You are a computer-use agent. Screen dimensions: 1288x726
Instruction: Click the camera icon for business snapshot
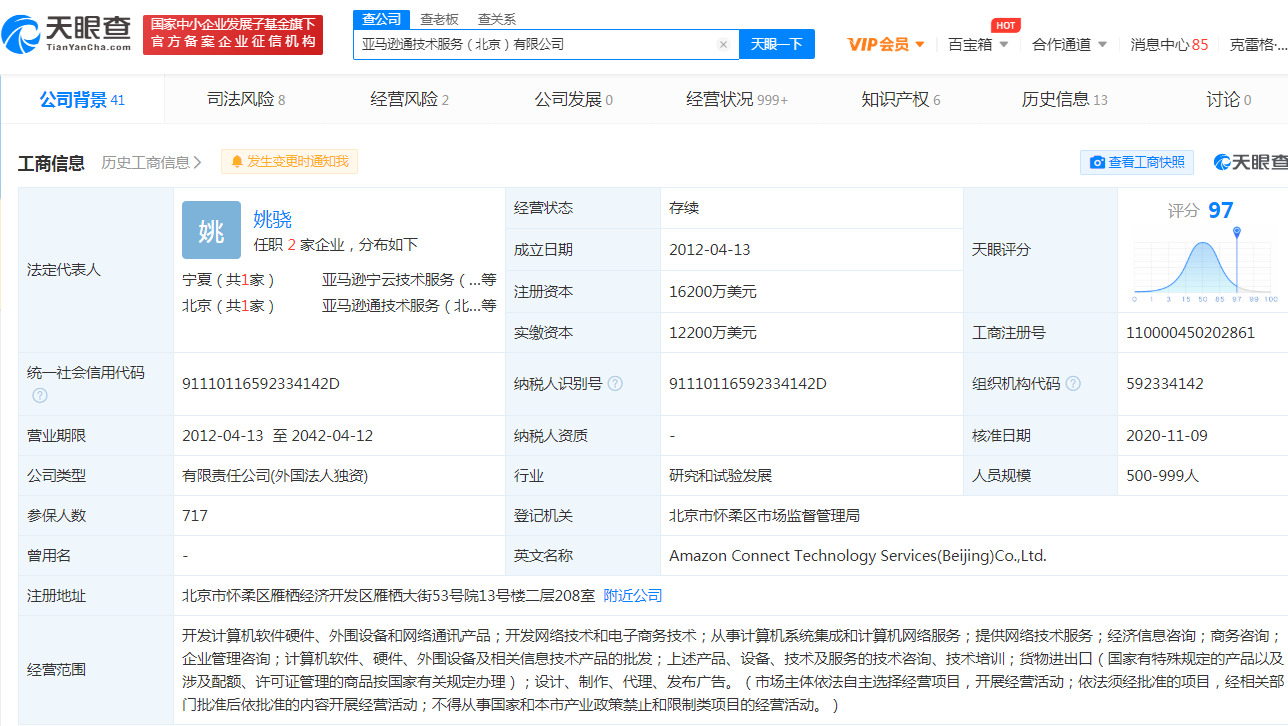click(1097, 162)
